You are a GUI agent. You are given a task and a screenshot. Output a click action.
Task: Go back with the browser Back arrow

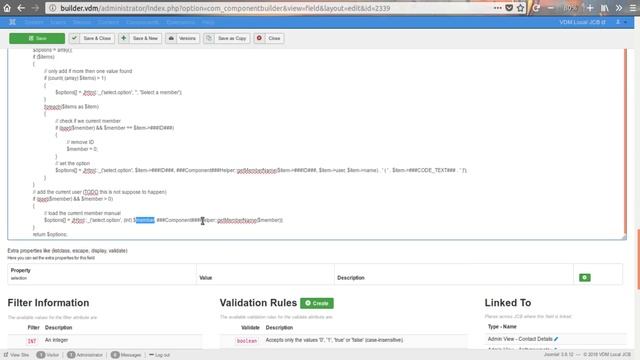coord(21,8)
